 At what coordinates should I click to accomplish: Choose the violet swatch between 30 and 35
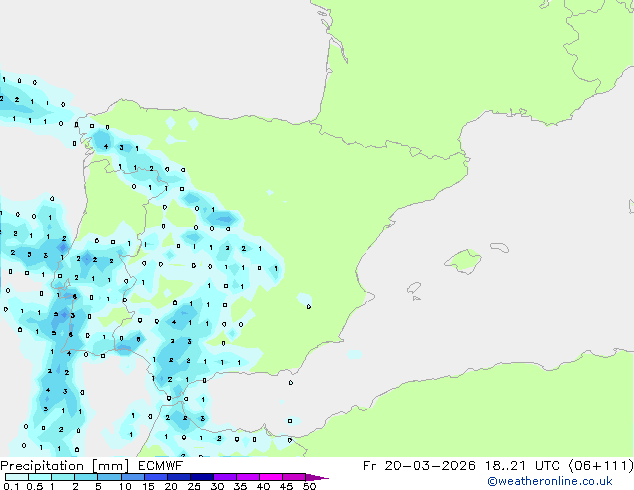point(224,477)
